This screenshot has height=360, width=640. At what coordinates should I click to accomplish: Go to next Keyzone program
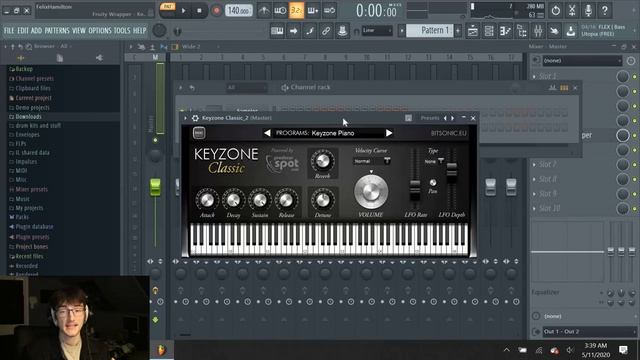389,133
